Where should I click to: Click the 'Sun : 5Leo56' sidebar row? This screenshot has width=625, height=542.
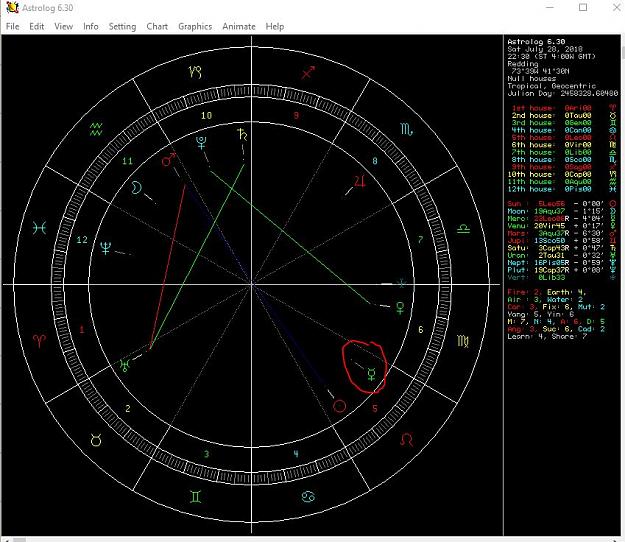coord(562,204)
